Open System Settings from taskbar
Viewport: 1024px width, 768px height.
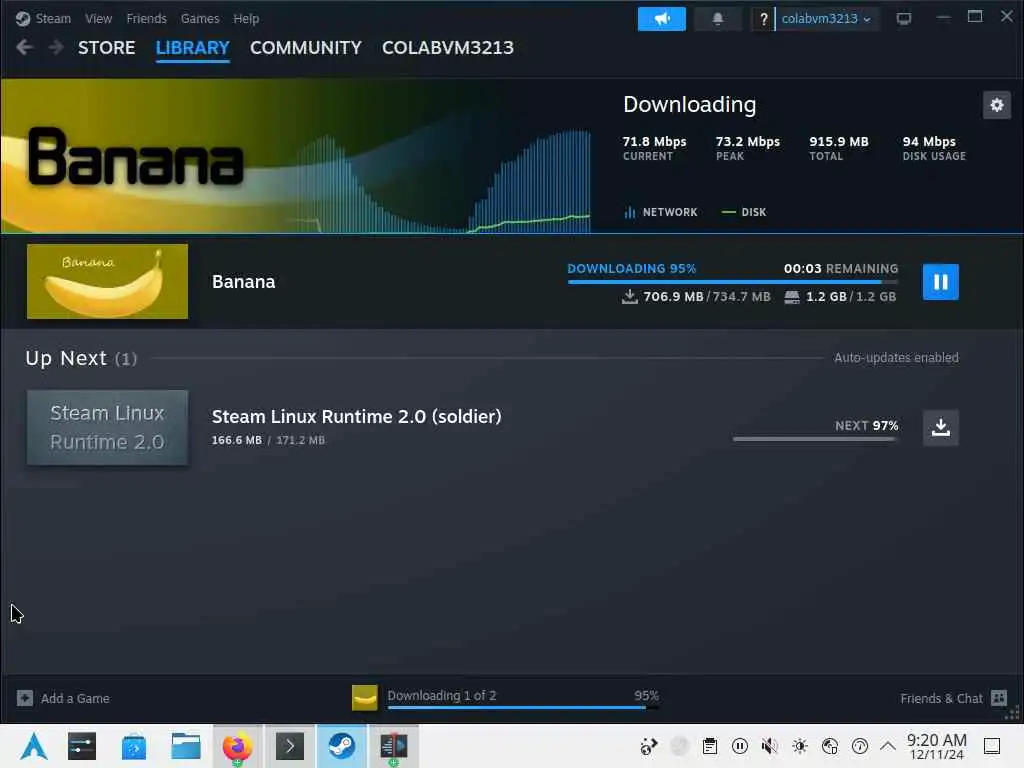82,746
